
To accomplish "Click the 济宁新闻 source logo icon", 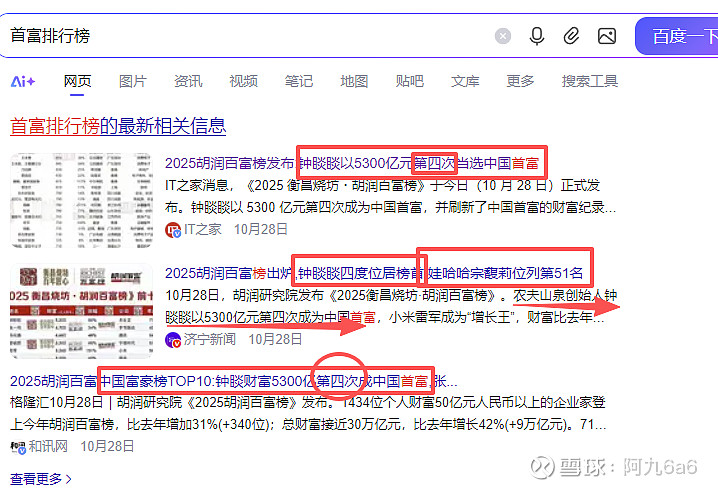I will pyautogui.click(x=173, y=340).
